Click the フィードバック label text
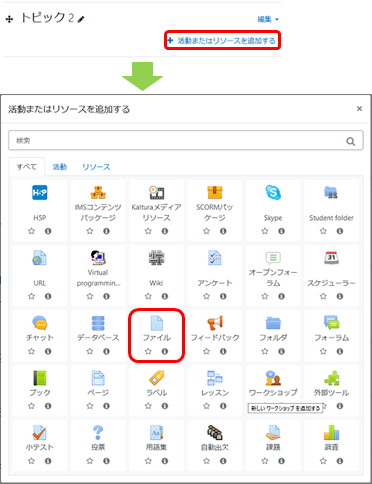Viewport: 372px width, 484px height. pos(215,337)
